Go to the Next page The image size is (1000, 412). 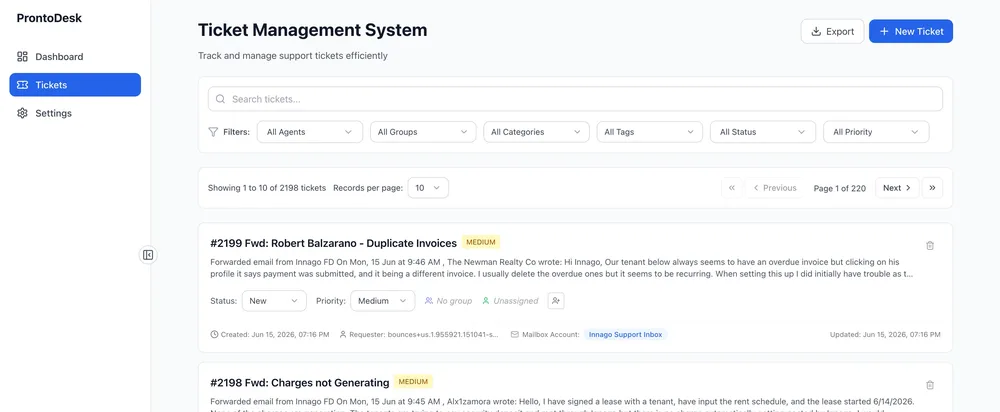click(x=897, y=188)
